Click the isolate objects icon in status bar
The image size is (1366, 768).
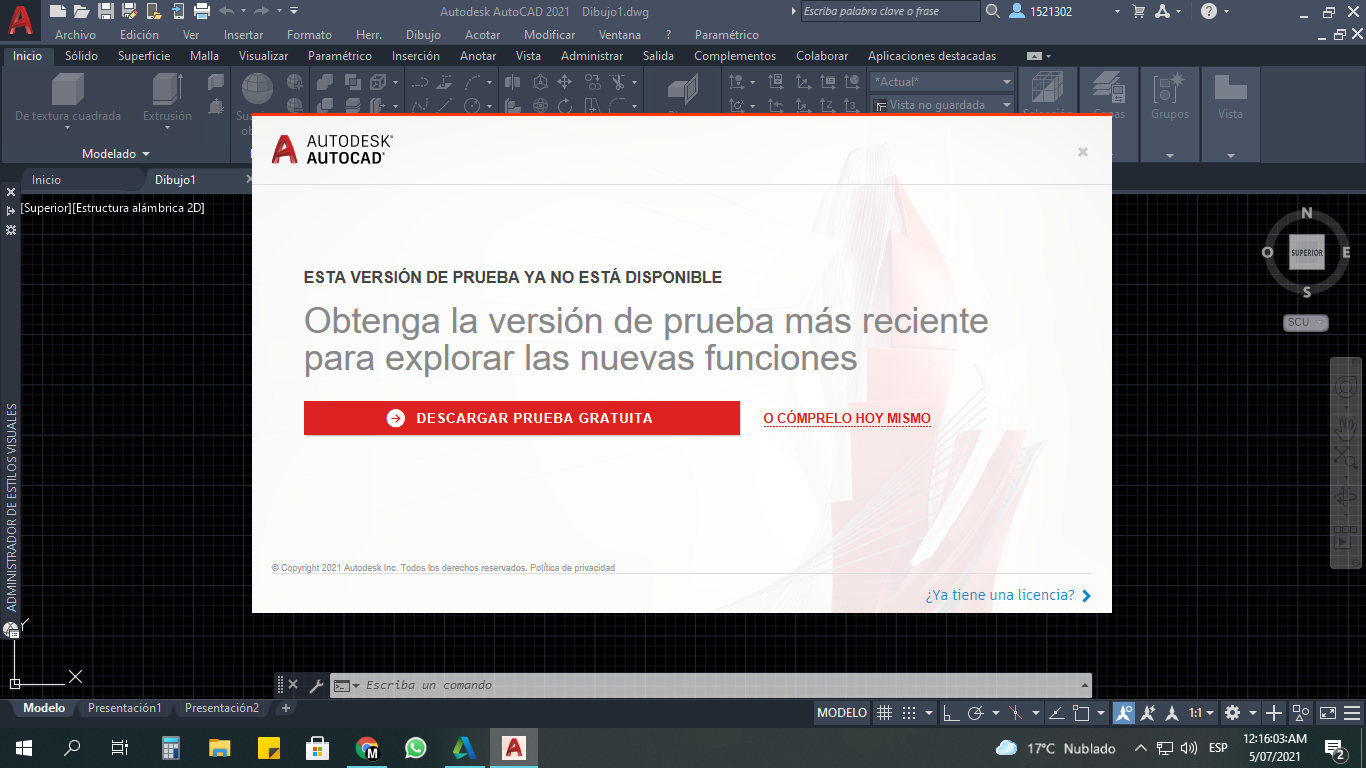(1300, 712)
